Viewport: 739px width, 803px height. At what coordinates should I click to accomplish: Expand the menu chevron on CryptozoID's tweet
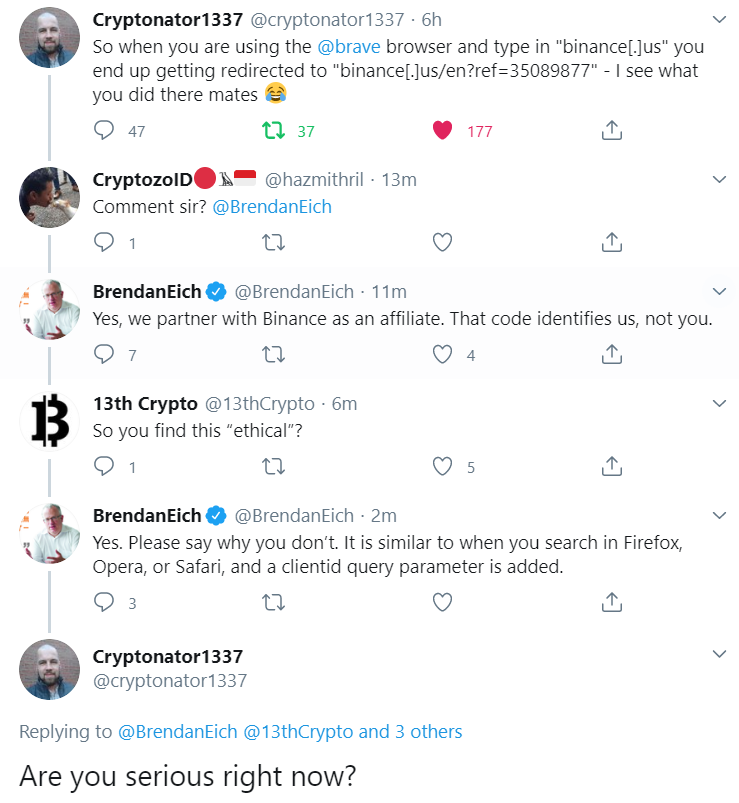[x=719, y=180]
